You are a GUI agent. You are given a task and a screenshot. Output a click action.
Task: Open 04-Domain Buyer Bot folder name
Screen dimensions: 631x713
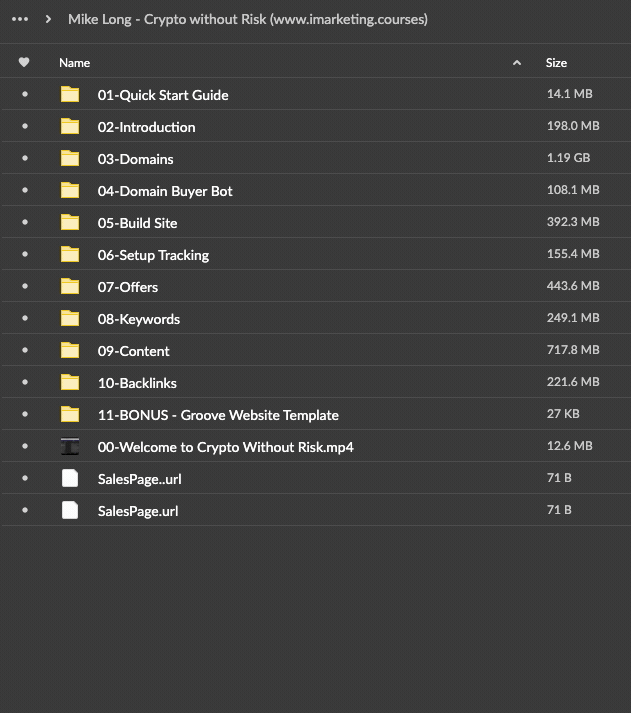tap(165, 191)
